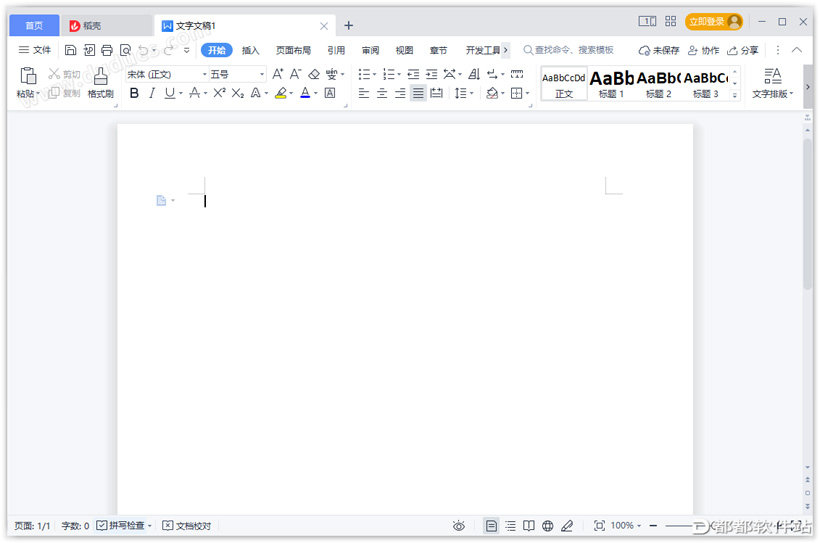Select the Format Painter tool
The width and height of the screenshot is (820, 543).
coord(100,83)
